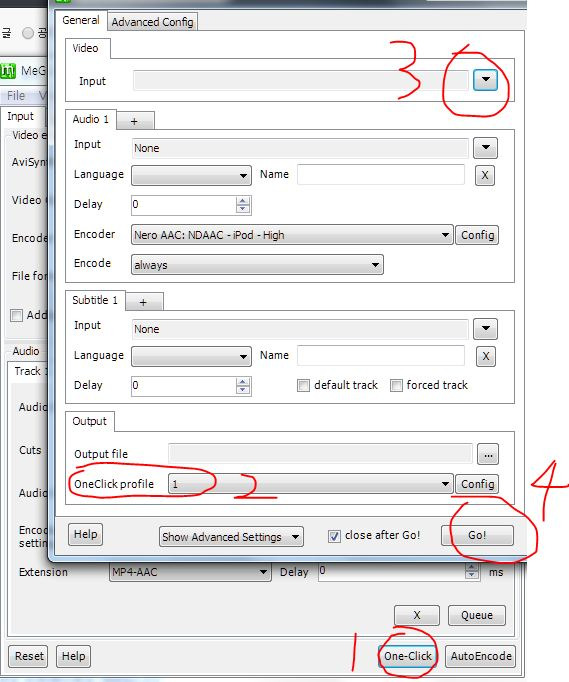Click the Subtitle Name text field
The height and width of the screenshot is (682, 569).
pyautogui.click(x=381, y=355)
